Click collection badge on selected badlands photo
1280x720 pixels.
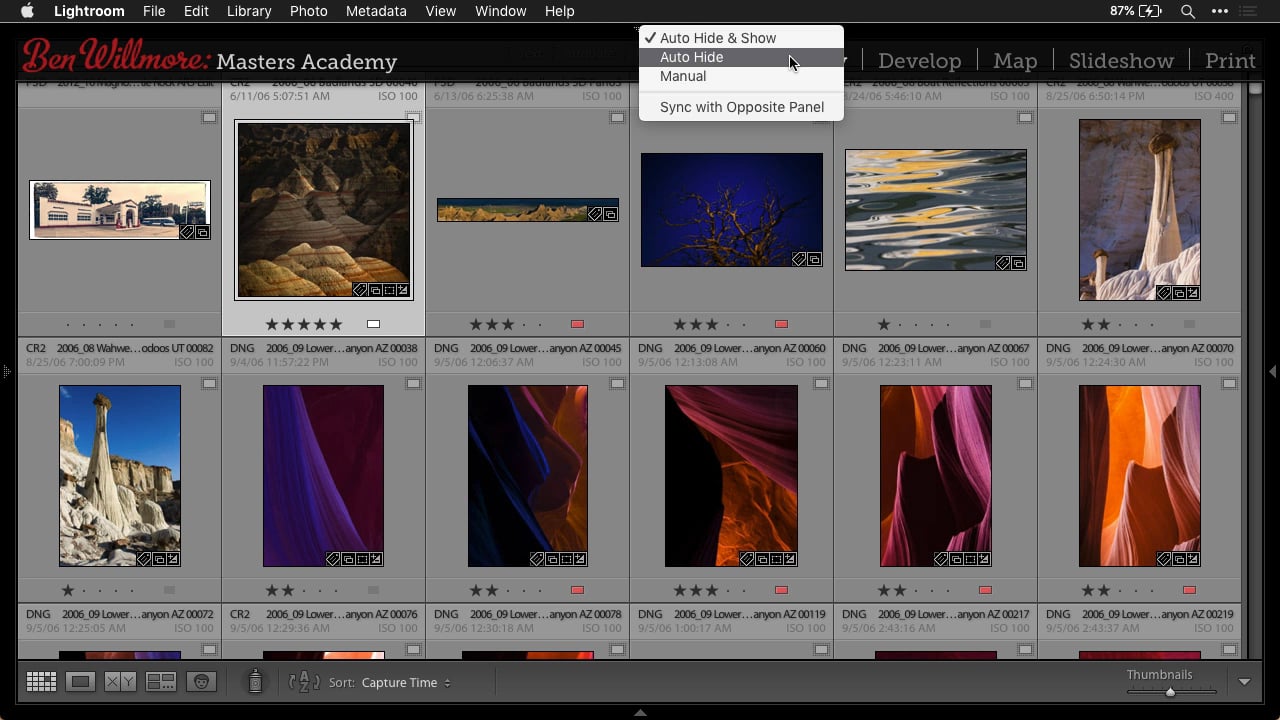374,290
